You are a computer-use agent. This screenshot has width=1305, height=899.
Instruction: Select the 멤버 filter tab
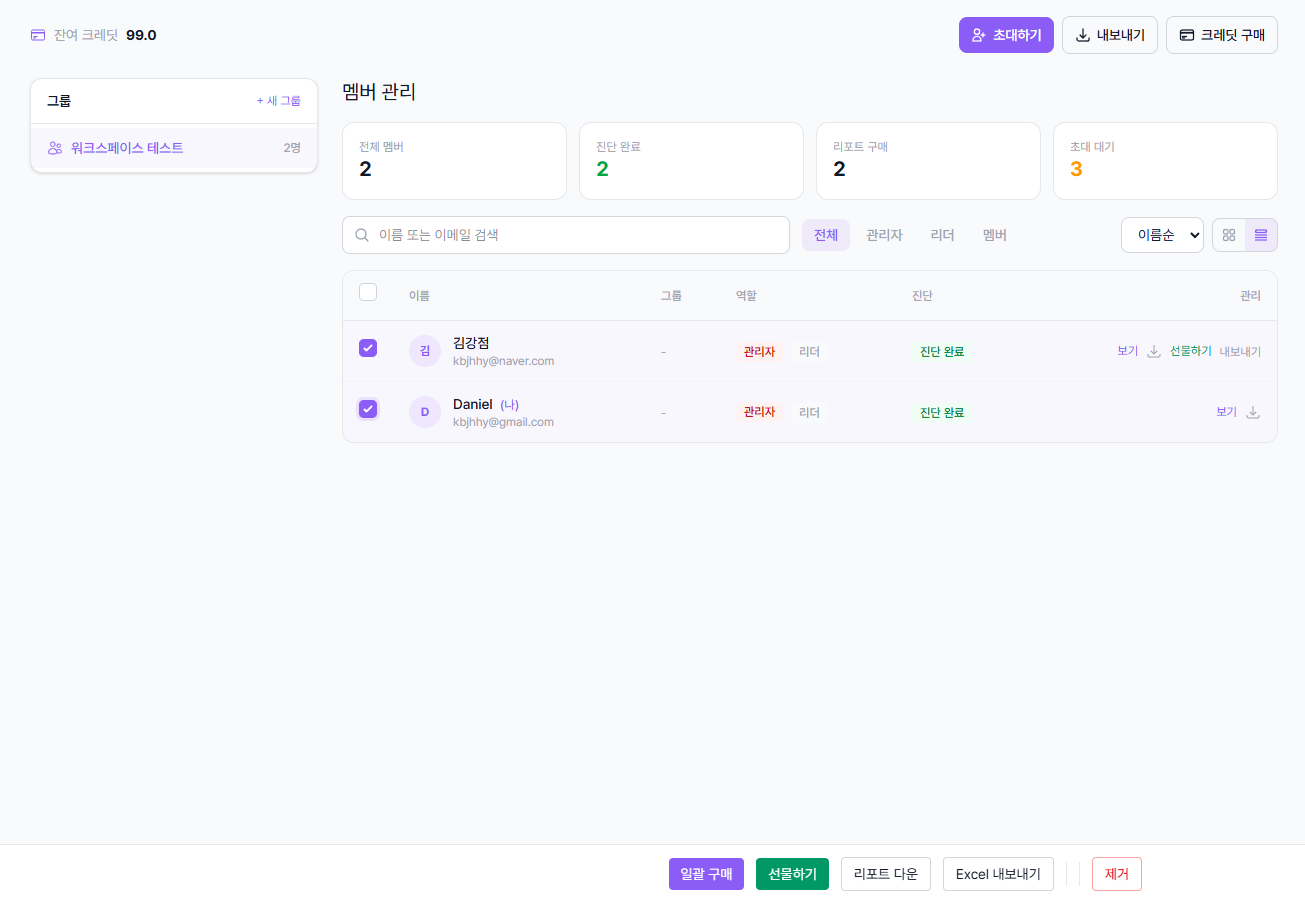[994, 235]
